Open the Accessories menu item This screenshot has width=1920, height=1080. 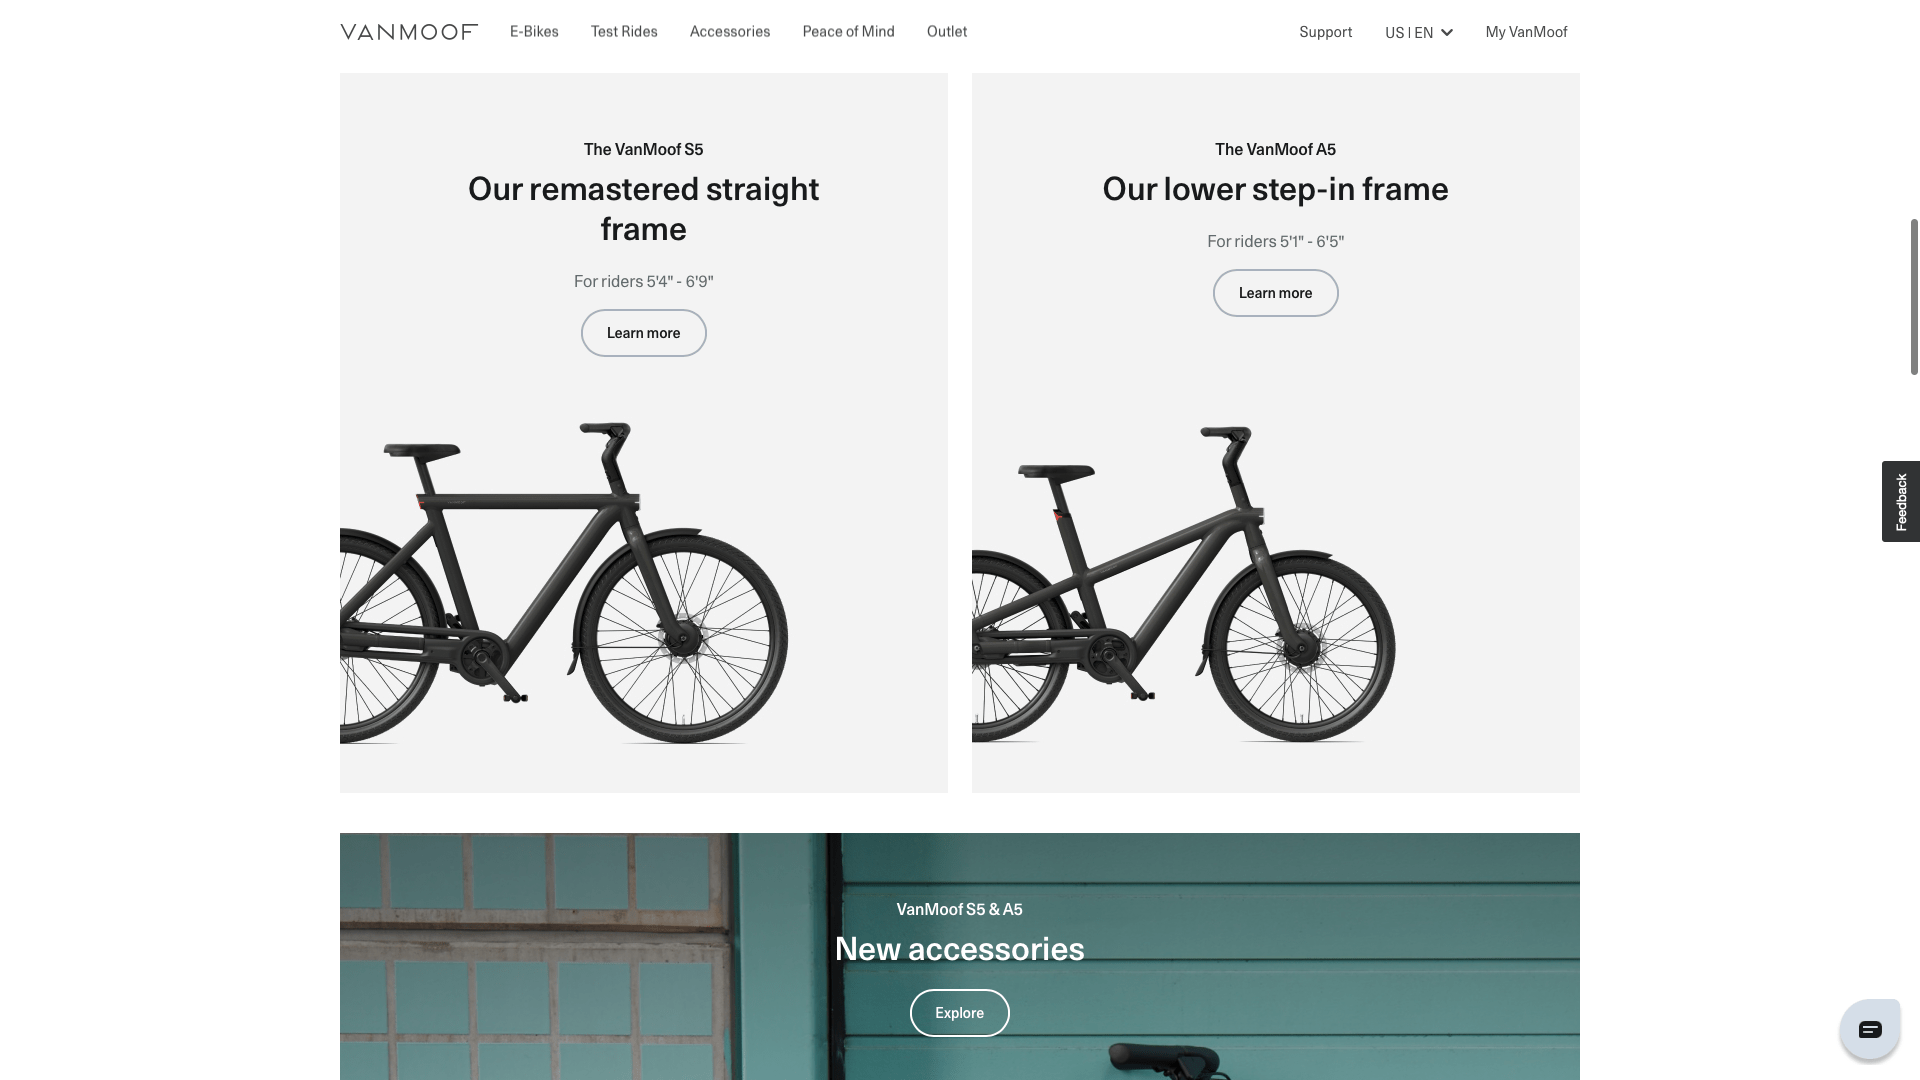pos(730,31)
